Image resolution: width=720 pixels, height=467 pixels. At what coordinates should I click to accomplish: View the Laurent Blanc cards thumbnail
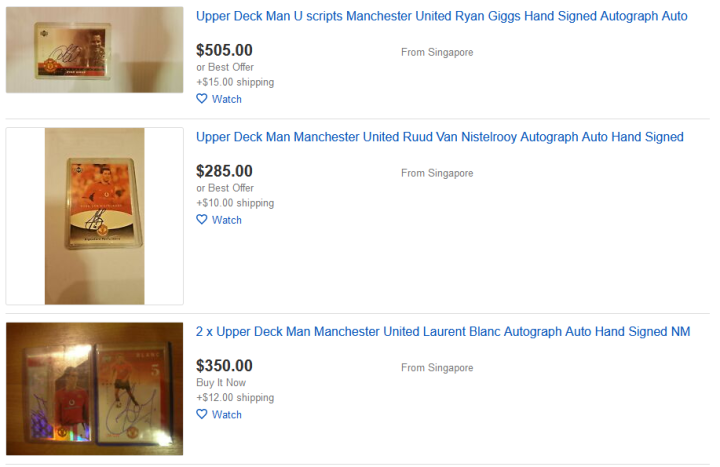(x=94, y=385)
